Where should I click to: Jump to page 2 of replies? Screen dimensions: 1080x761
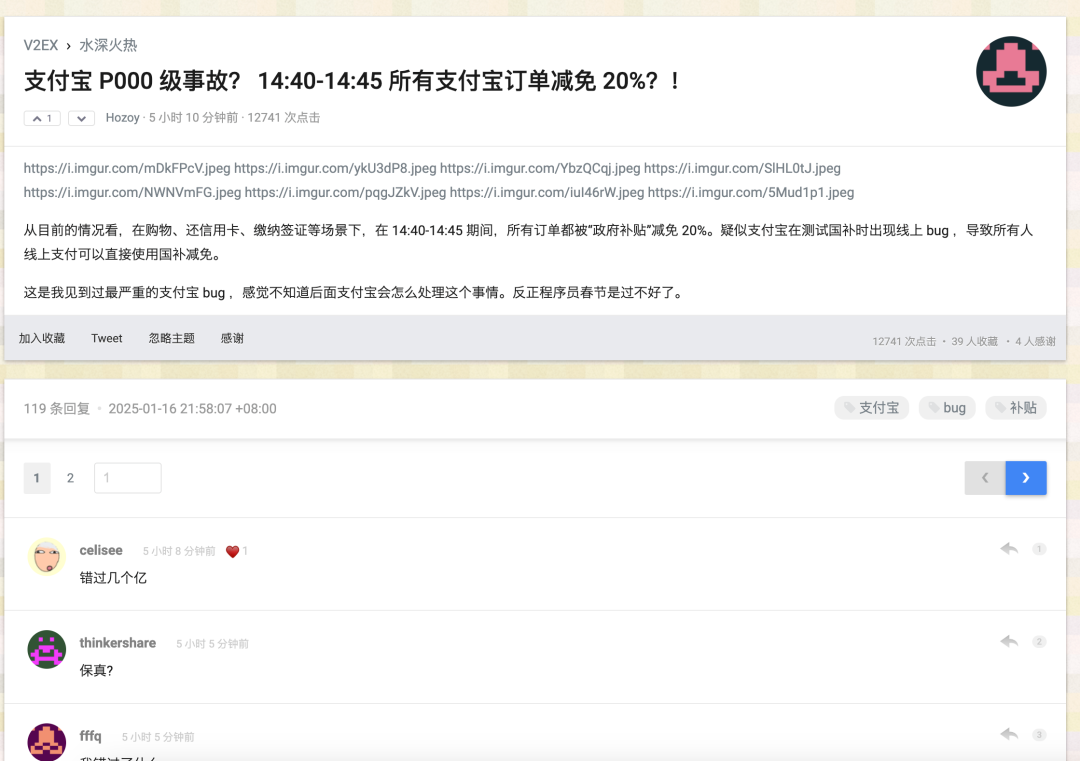click(70, 478)
